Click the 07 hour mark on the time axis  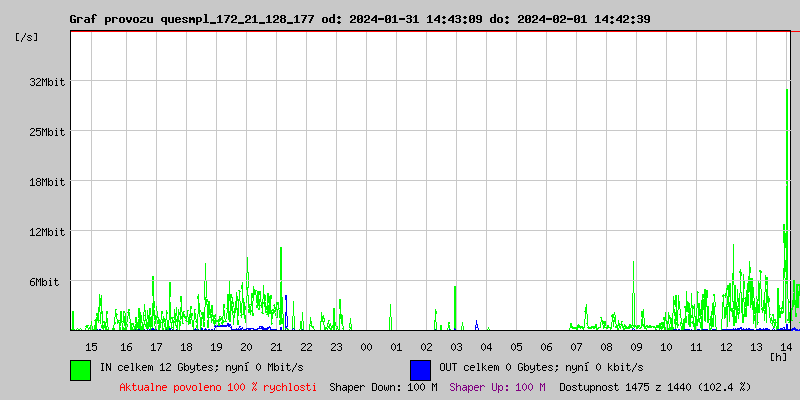point(576,346)
